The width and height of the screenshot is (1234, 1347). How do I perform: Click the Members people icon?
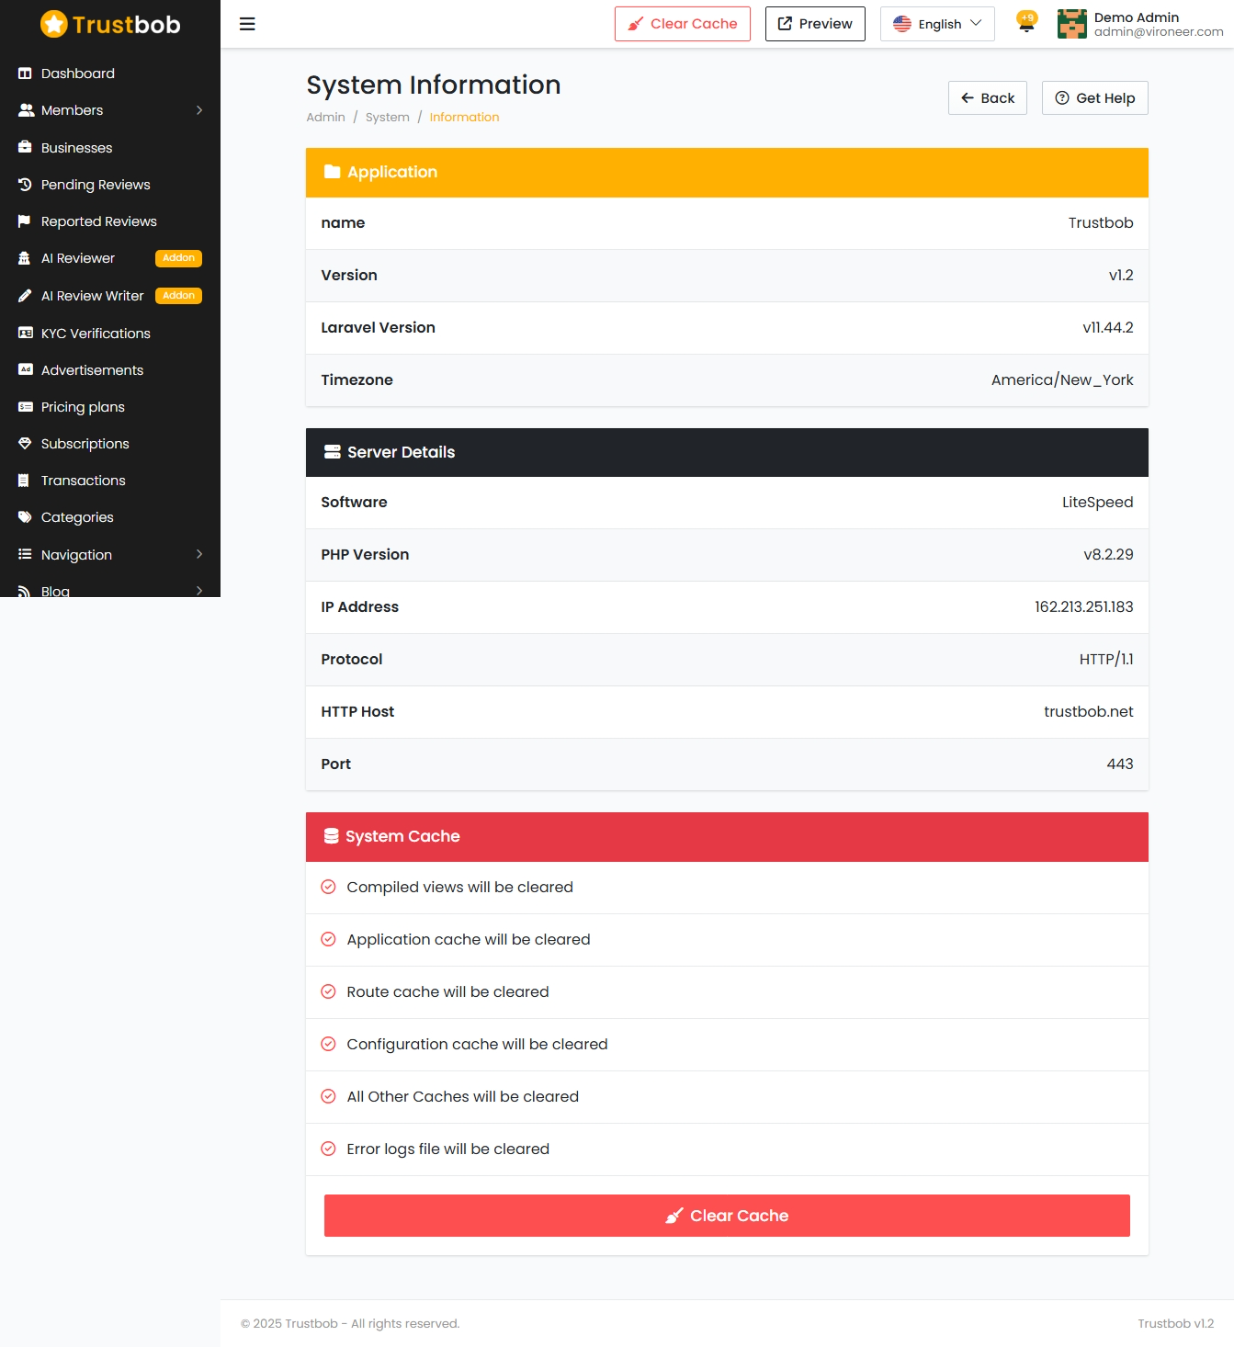point(26,110)
